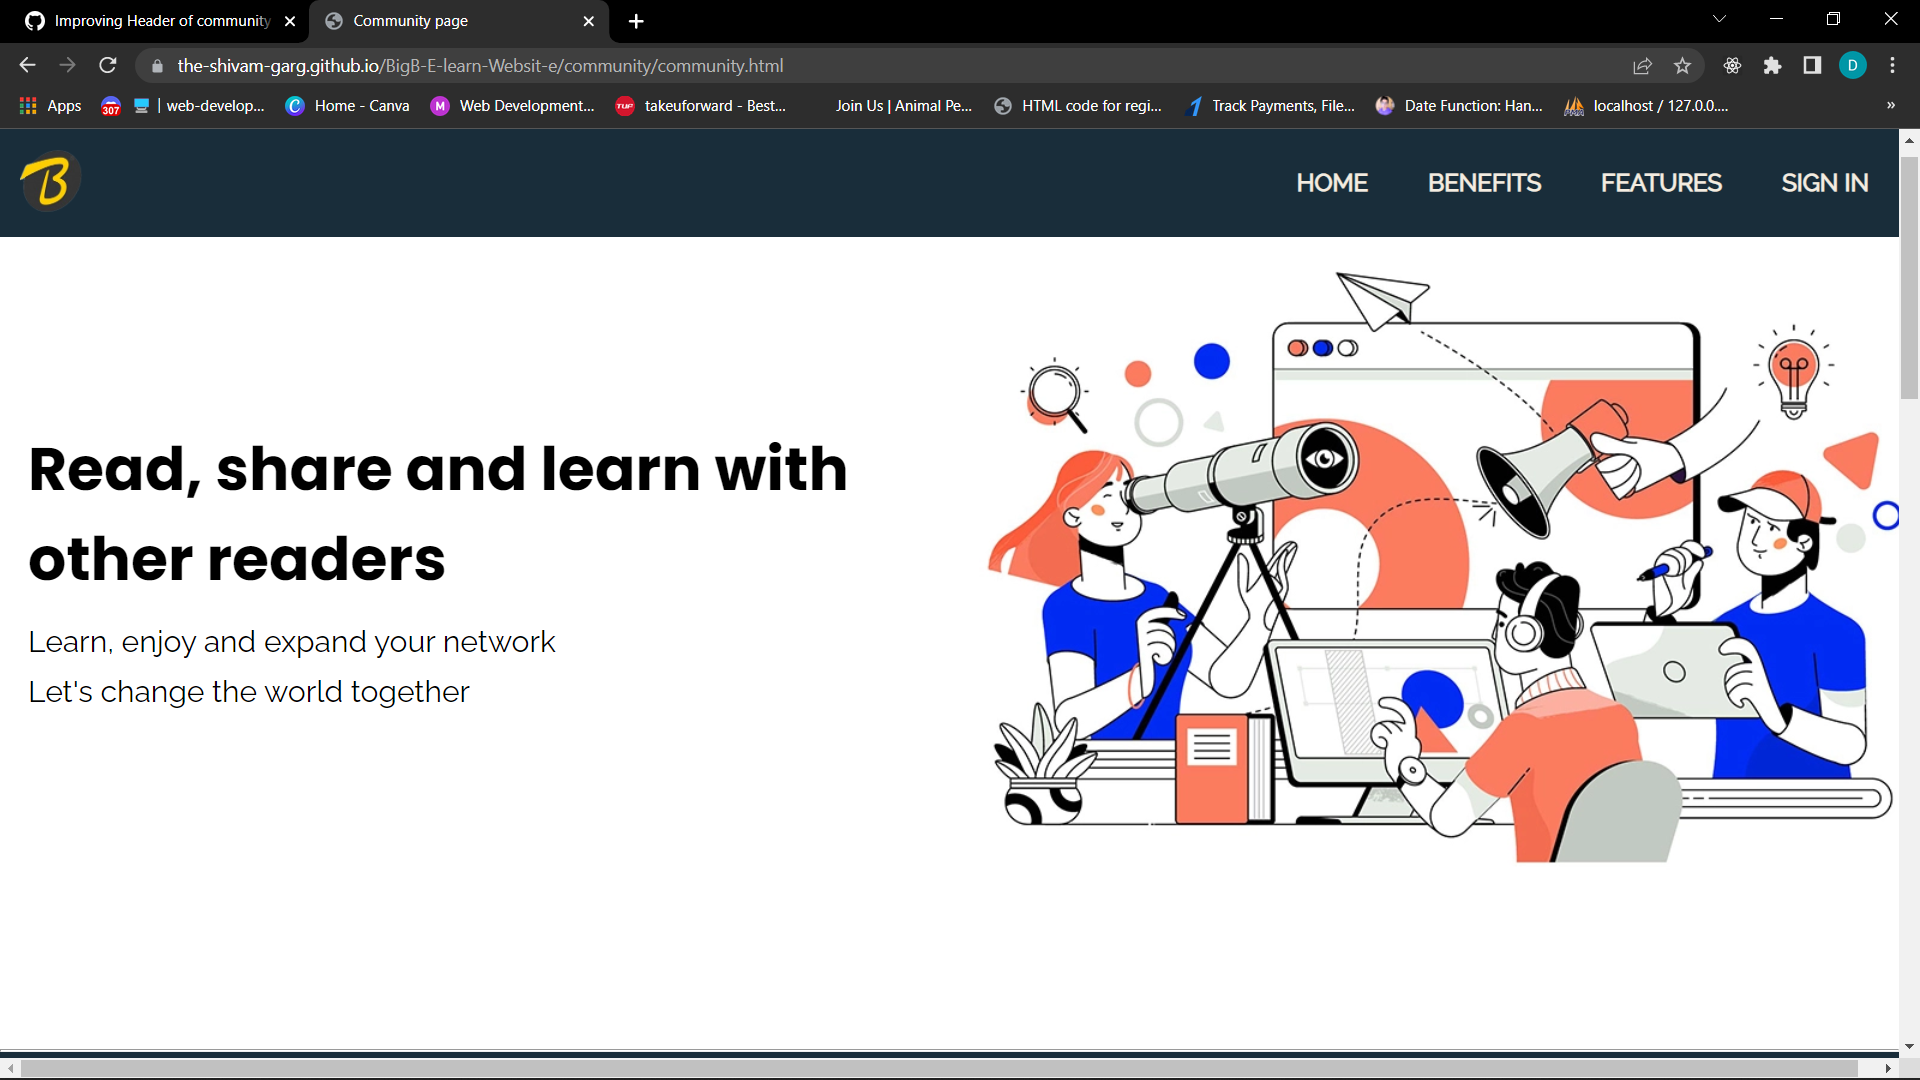Open the Apps grid shortcut

click(x=50, y=106)
